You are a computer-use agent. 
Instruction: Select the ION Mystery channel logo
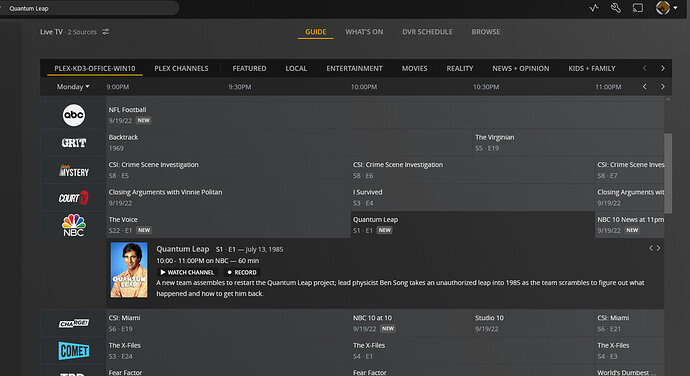tap(73, 170)
